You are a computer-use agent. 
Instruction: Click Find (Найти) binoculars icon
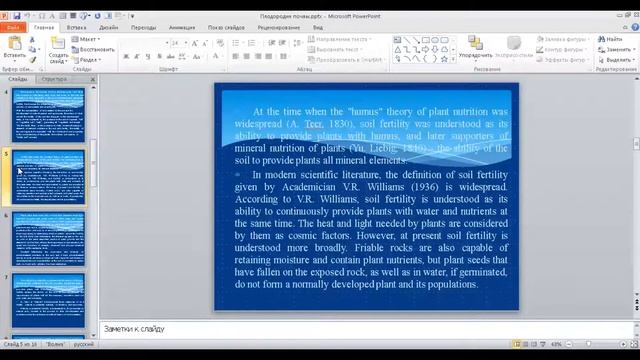(x=601, y=39)
